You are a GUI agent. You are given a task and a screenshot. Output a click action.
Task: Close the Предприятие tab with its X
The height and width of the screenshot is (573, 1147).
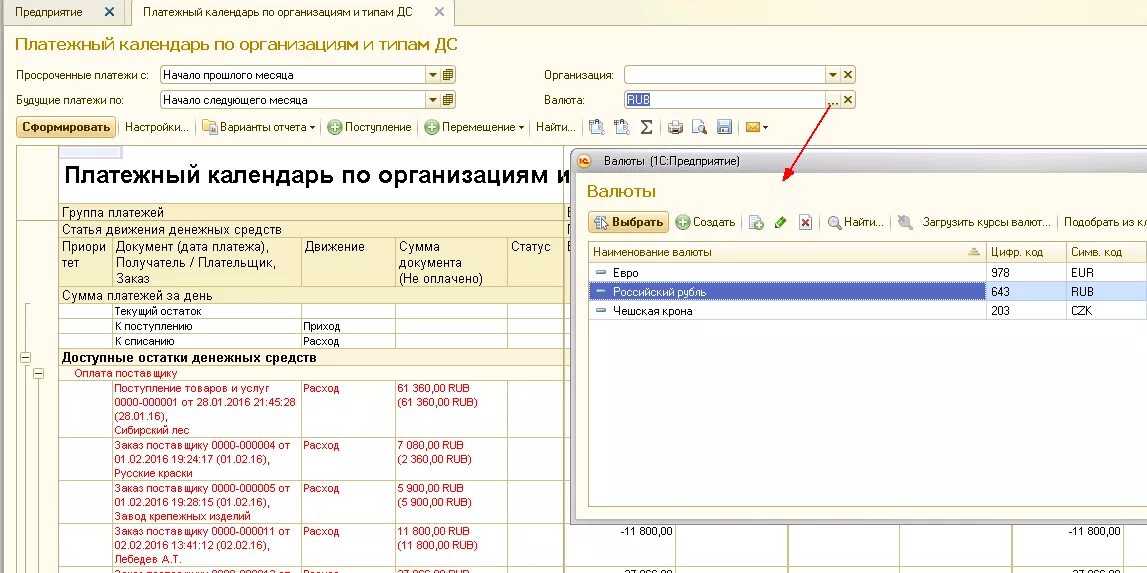(110, 12)
